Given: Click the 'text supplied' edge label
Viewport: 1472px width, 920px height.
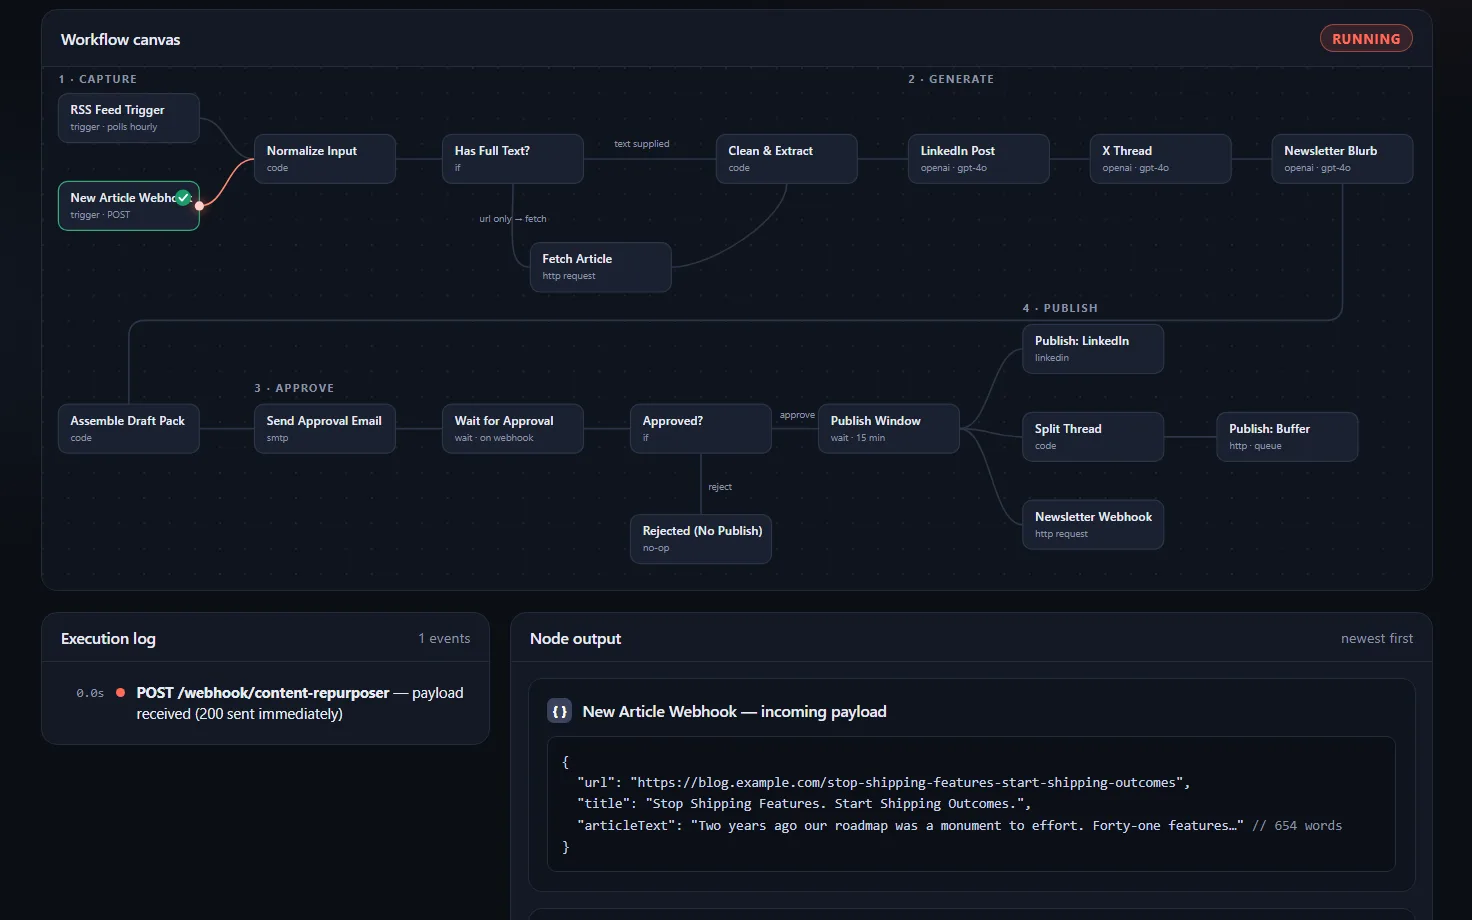Looking at the screenshot, I should point(642,144).
